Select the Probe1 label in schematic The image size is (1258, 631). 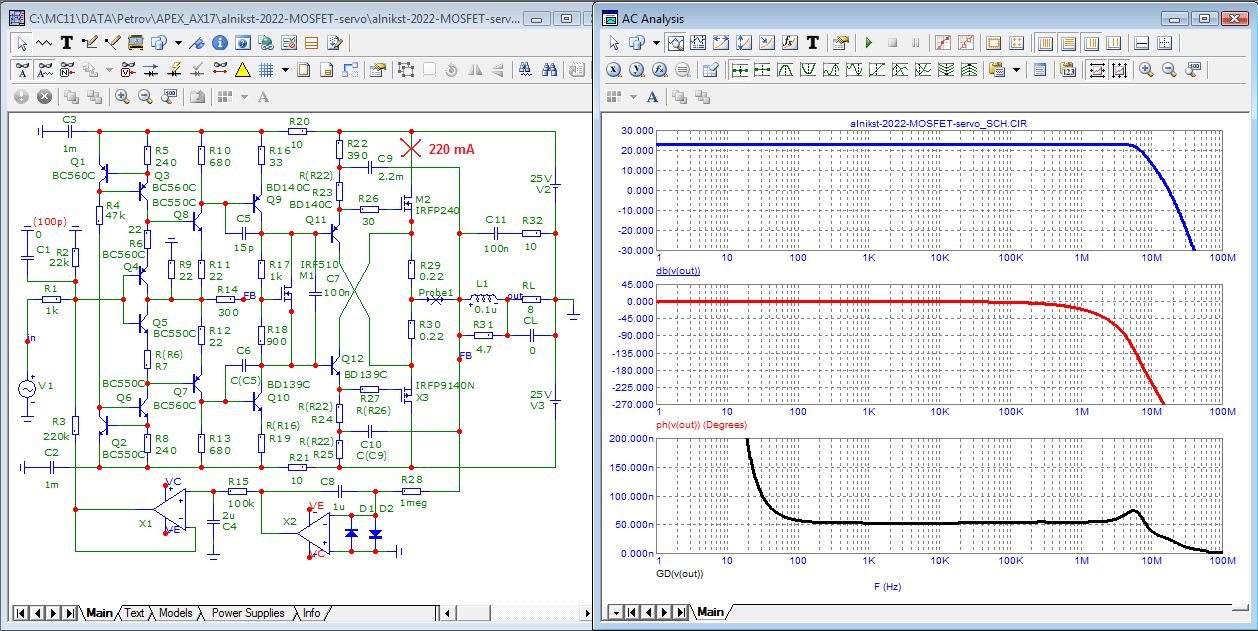436,292
